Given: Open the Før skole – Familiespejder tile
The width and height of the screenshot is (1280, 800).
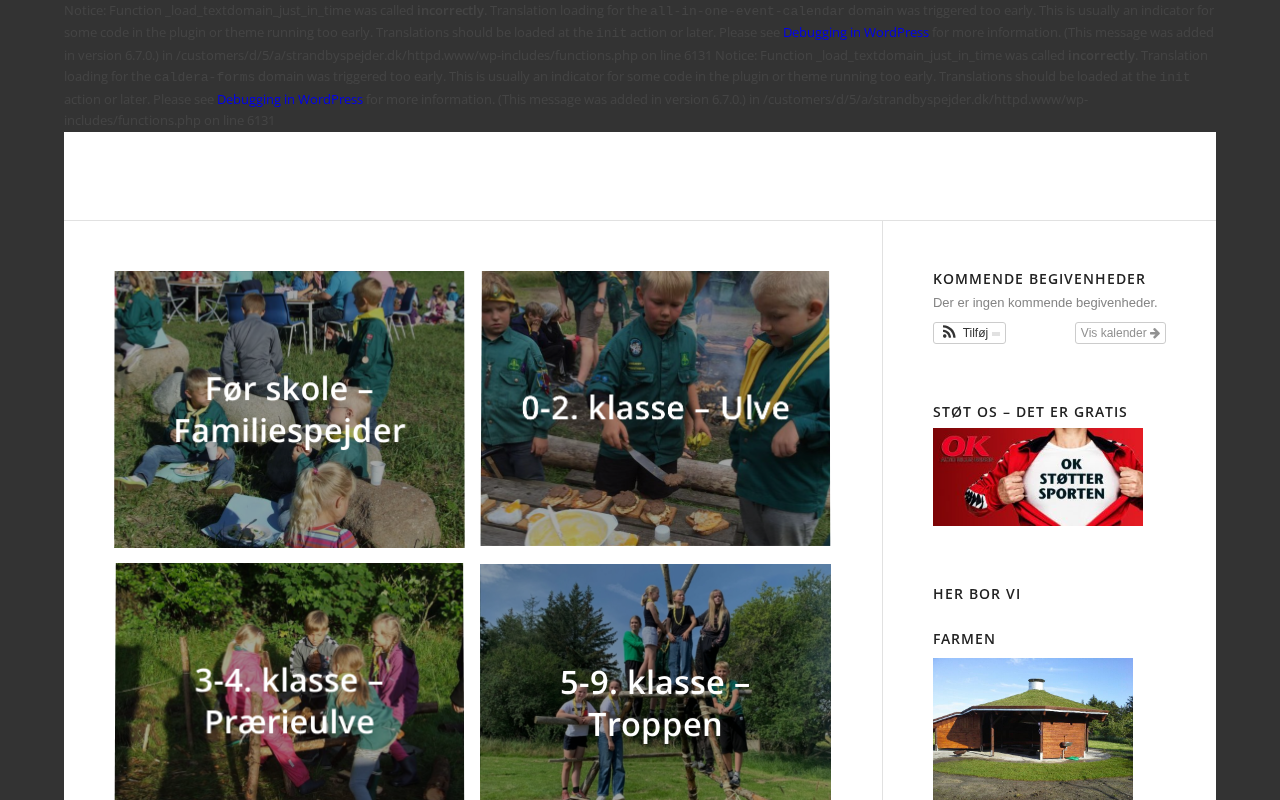Looking at the screenshot, I should (x=289, y=409).
